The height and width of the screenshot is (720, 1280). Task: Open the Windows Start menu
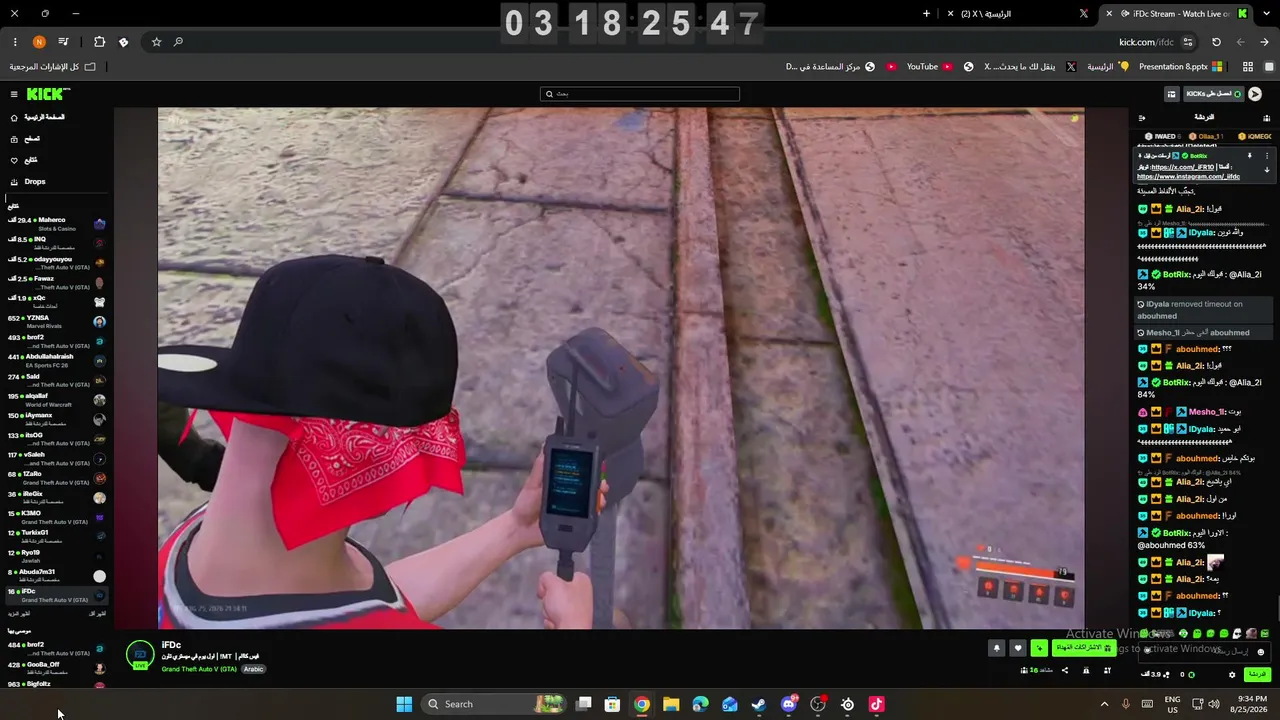click(404, 704)
